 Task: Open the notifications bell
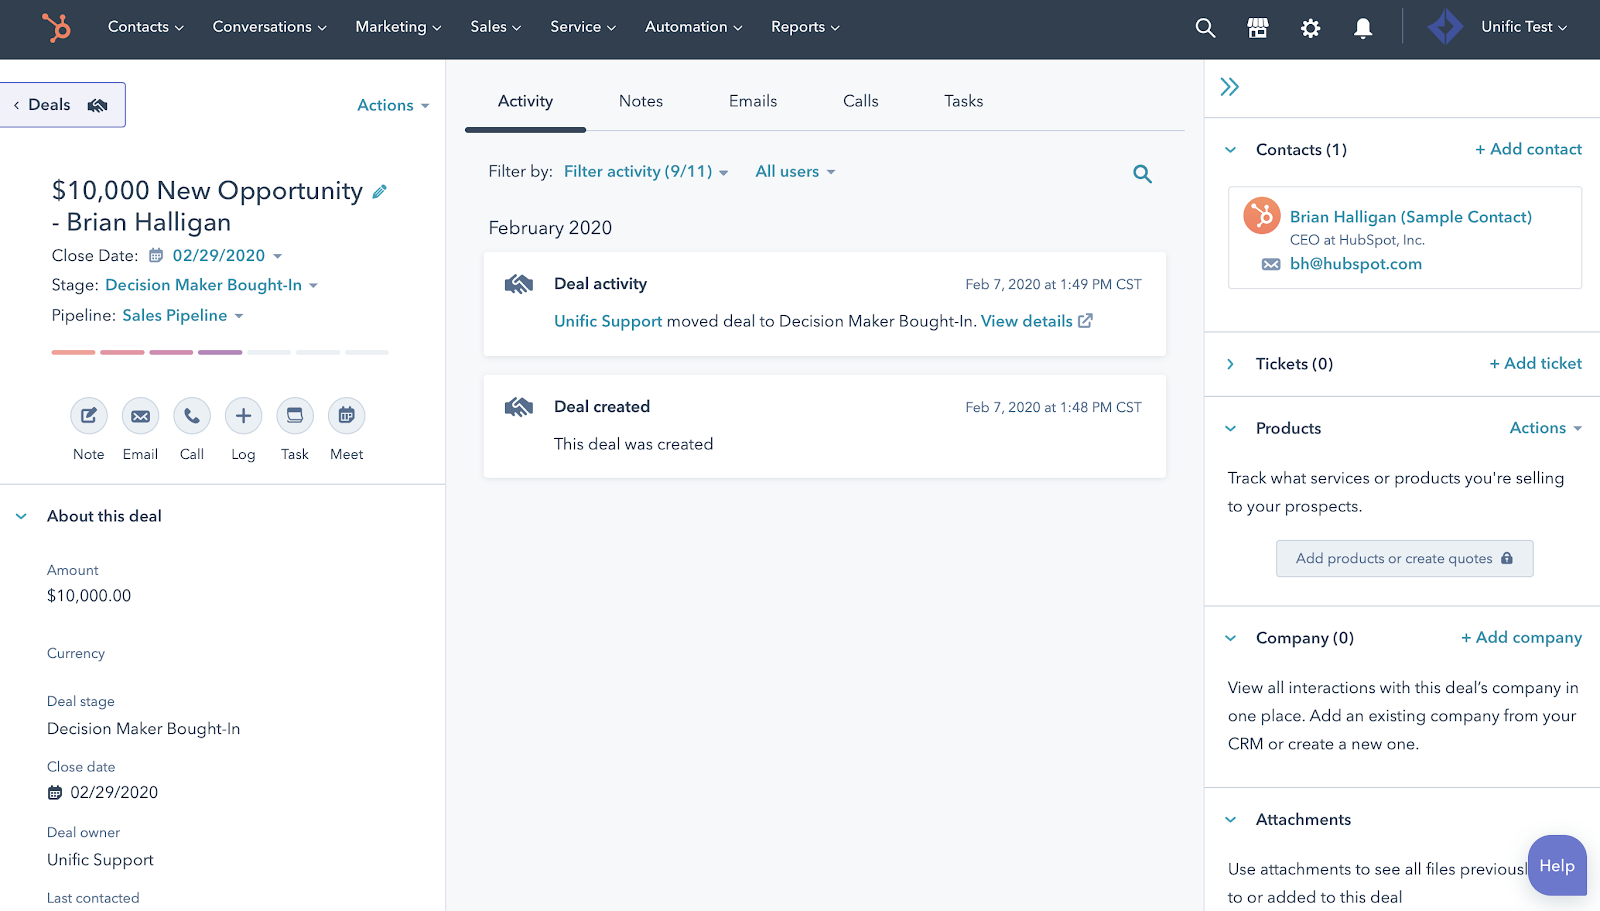pyautogui.click(x=1363, y=28)
